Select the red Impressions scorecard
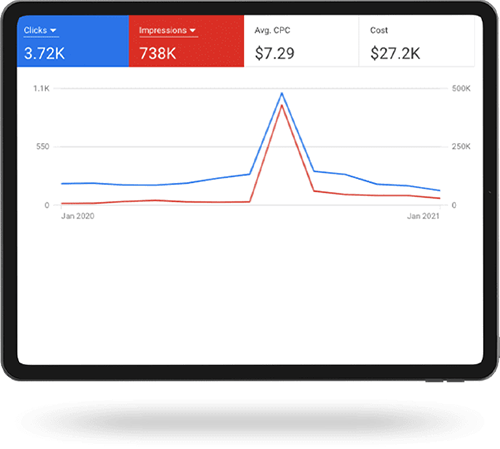The width and height of the screenshot is (500, 449). (186, 41)
